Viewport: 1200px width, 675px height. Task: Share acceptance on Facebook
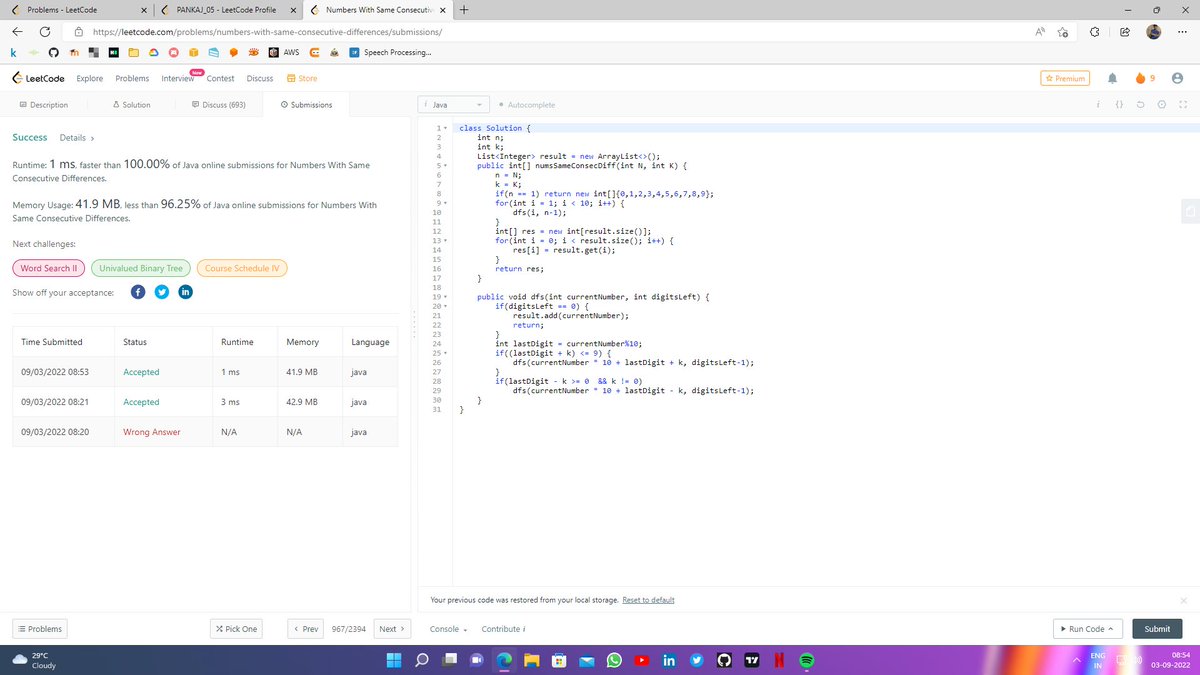point(138,292)
